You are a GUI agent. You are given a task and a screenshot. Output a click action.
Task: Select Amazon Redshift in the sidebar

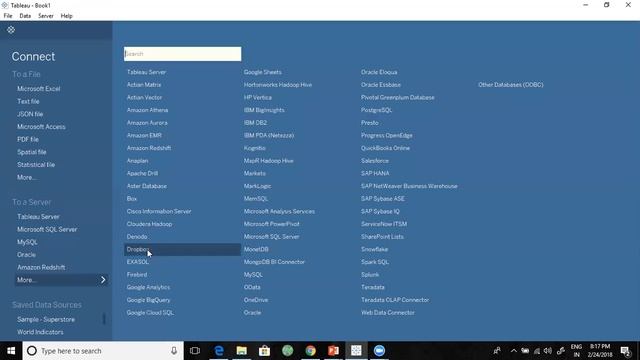click(41, 267)
